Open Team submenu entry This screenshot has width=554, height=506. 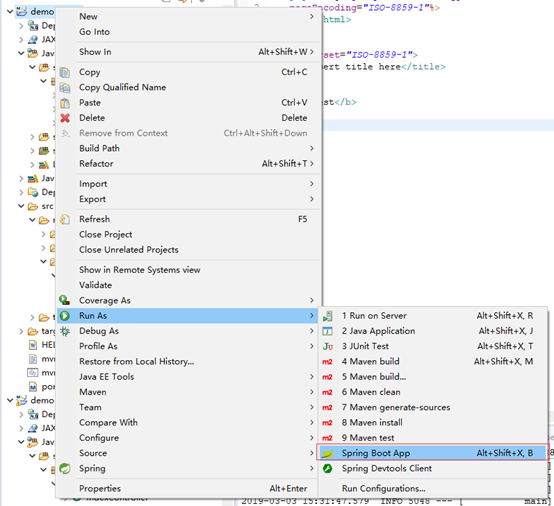click(x=189, y=407)
